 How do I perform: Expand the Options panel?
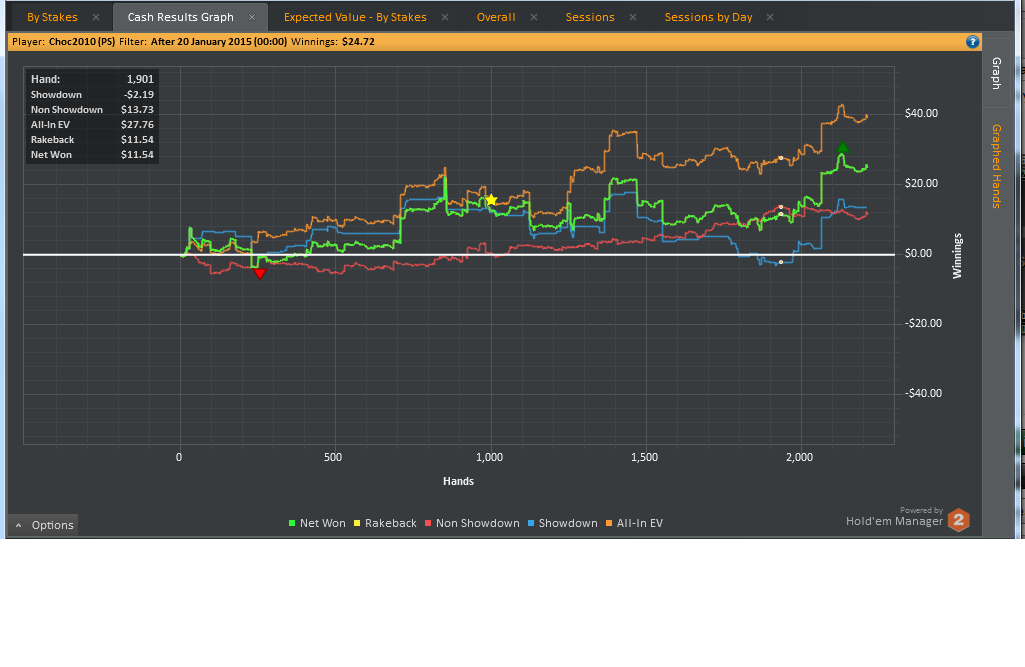point(43,525)
